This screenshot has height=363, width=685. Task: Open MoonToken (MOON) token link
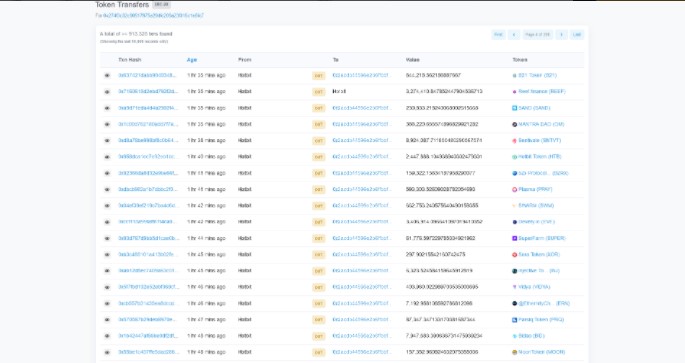pos(542,352)
